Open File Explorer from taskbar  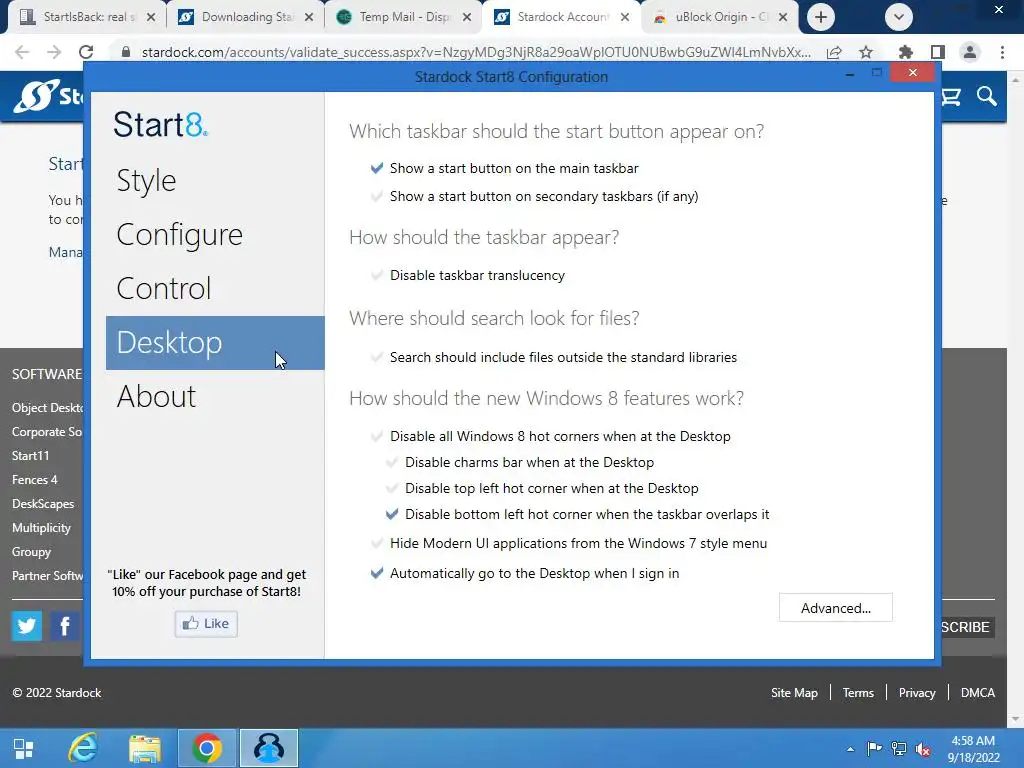(x=145, y=748)
